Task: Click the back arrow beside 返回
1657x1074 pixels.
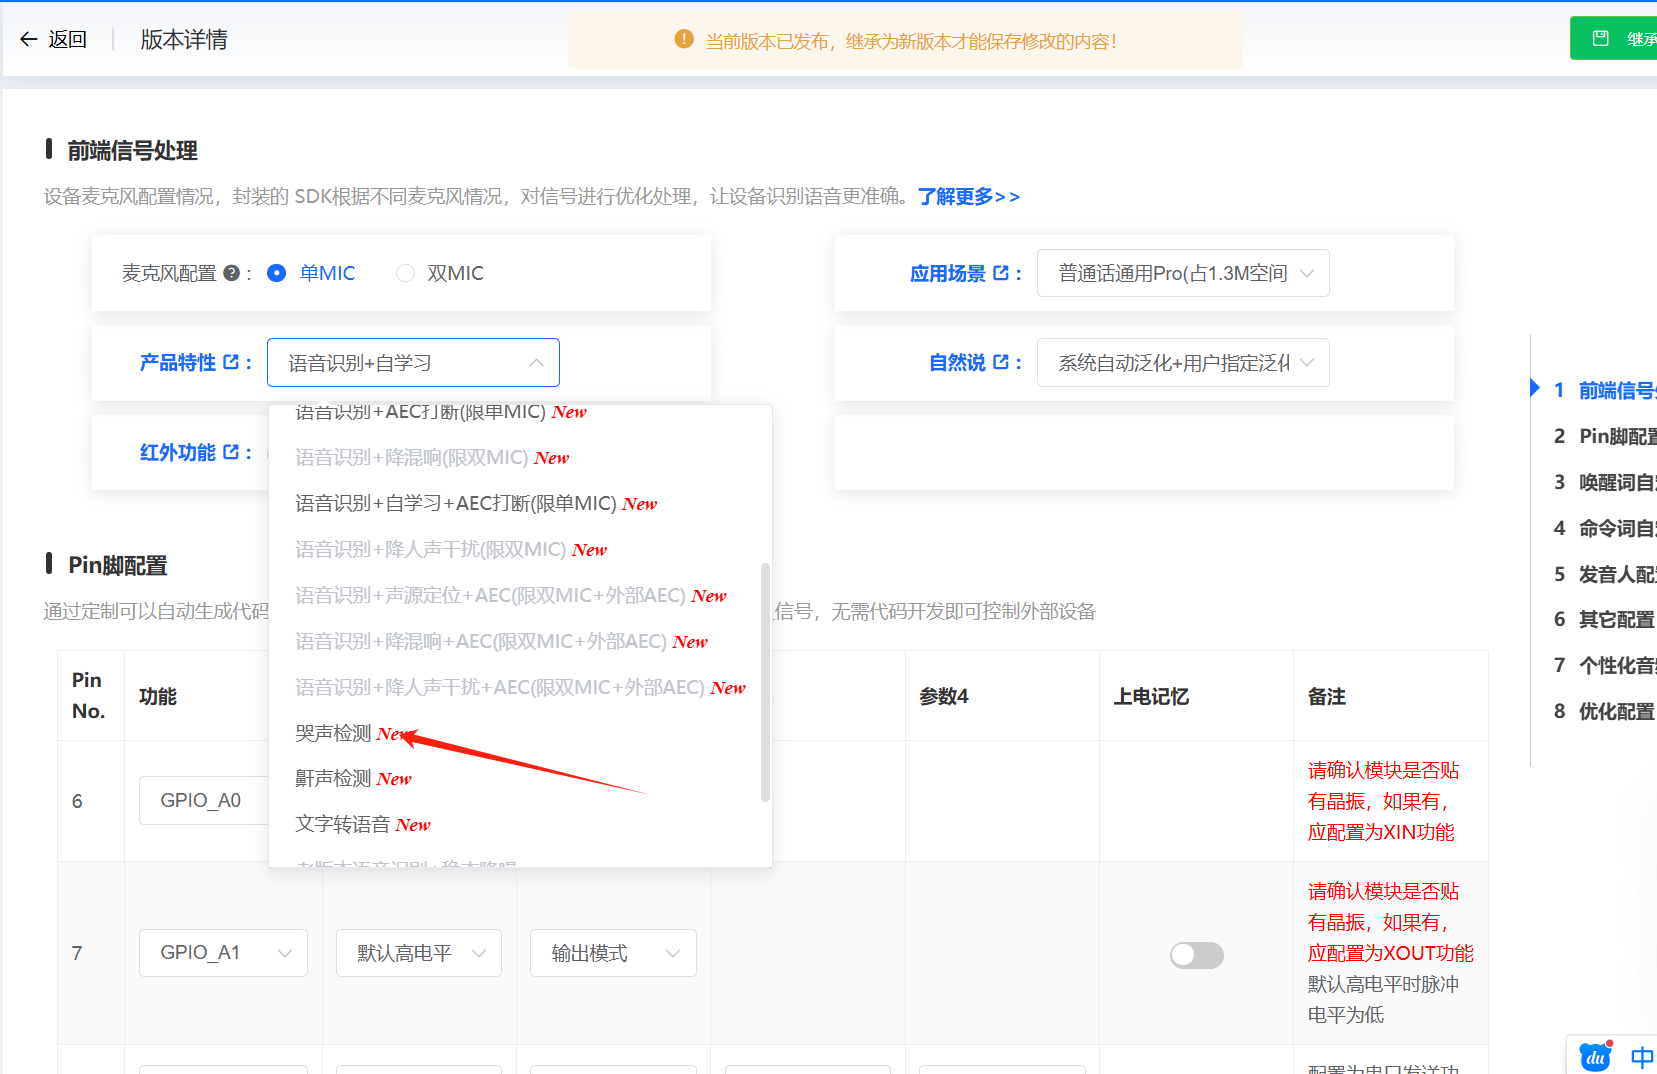Action: [x=27, y=38]
